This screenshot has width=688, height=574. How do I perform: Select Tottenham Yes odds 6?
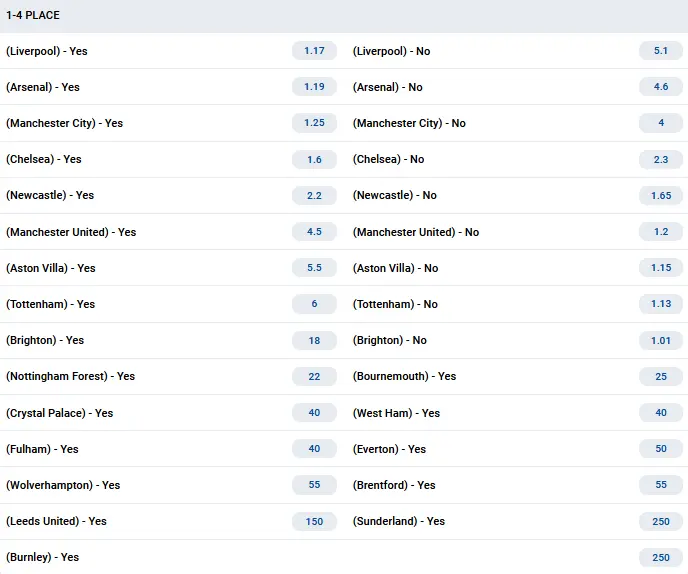314,304
